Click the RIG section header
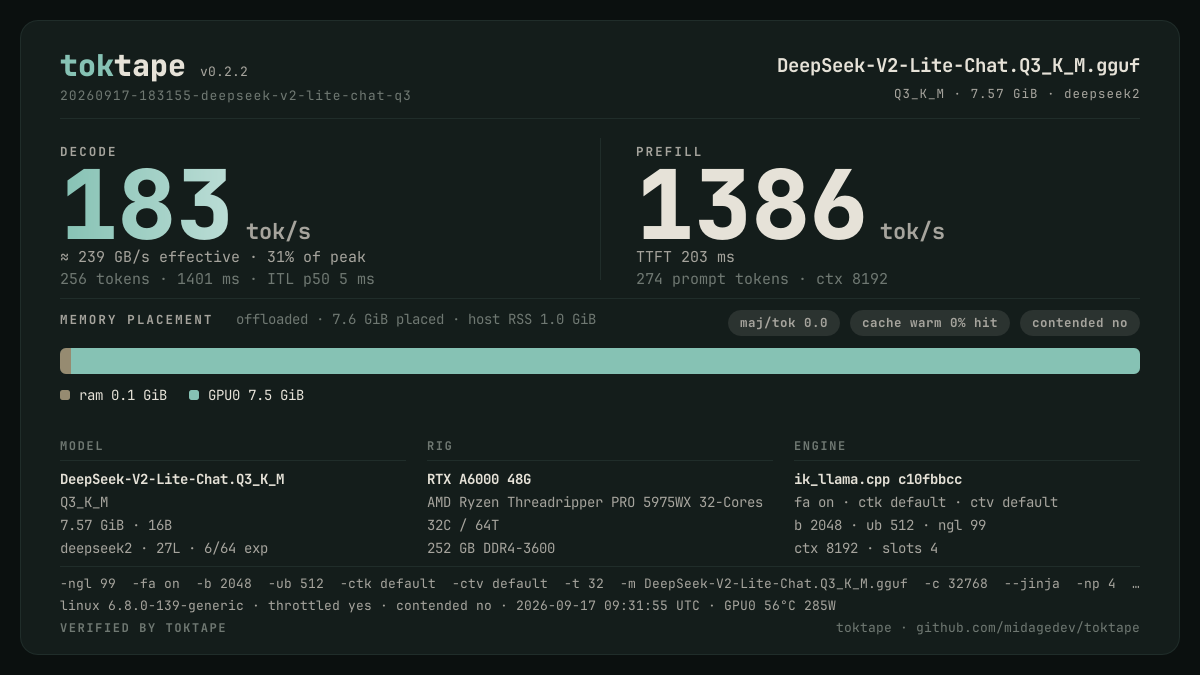 tap(440, 446)
